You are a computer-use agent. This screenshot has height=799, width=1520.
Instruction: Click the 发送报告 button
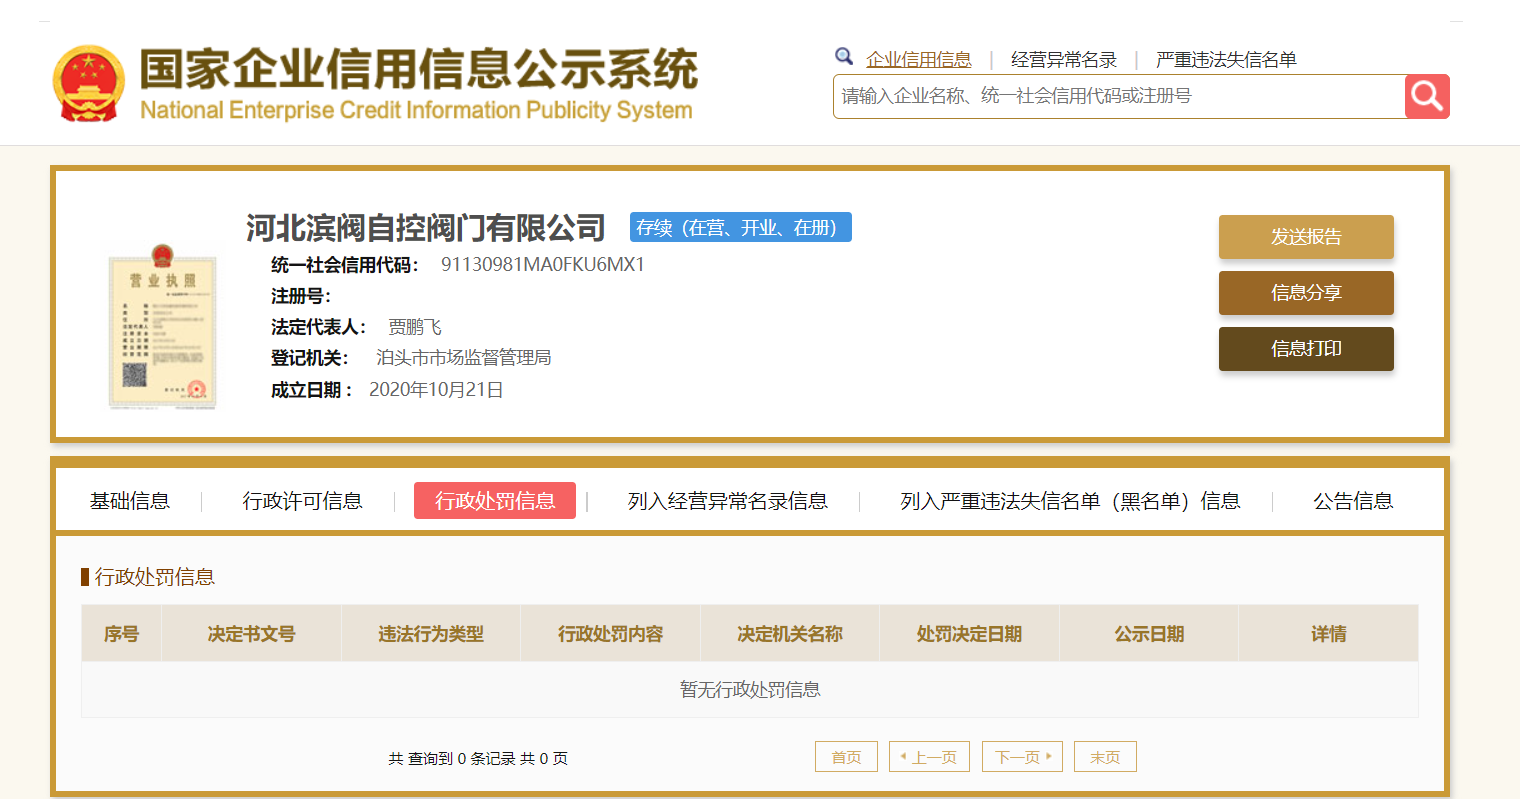tap(1306, 237)
